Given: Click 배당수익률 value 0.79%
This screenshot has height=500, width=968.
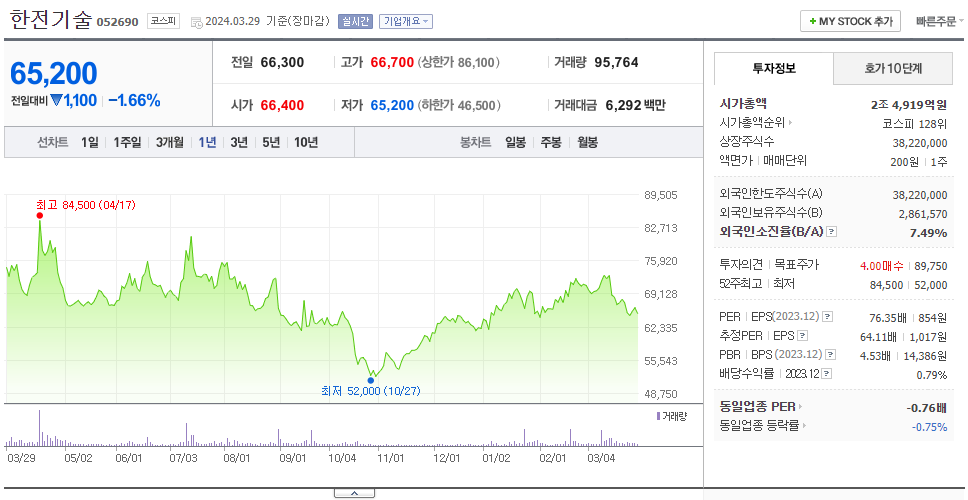Looking at the screenshot, I should click(932, 375).
